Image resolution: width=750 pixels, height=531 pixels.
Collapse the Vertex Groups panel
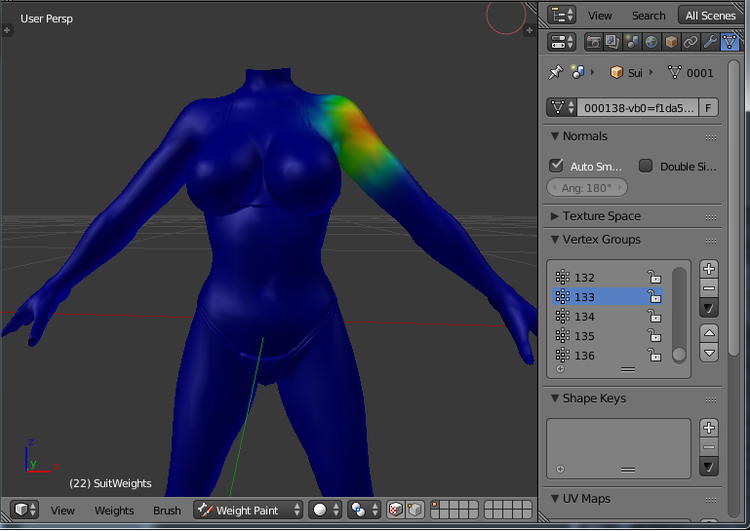(555, 240)
